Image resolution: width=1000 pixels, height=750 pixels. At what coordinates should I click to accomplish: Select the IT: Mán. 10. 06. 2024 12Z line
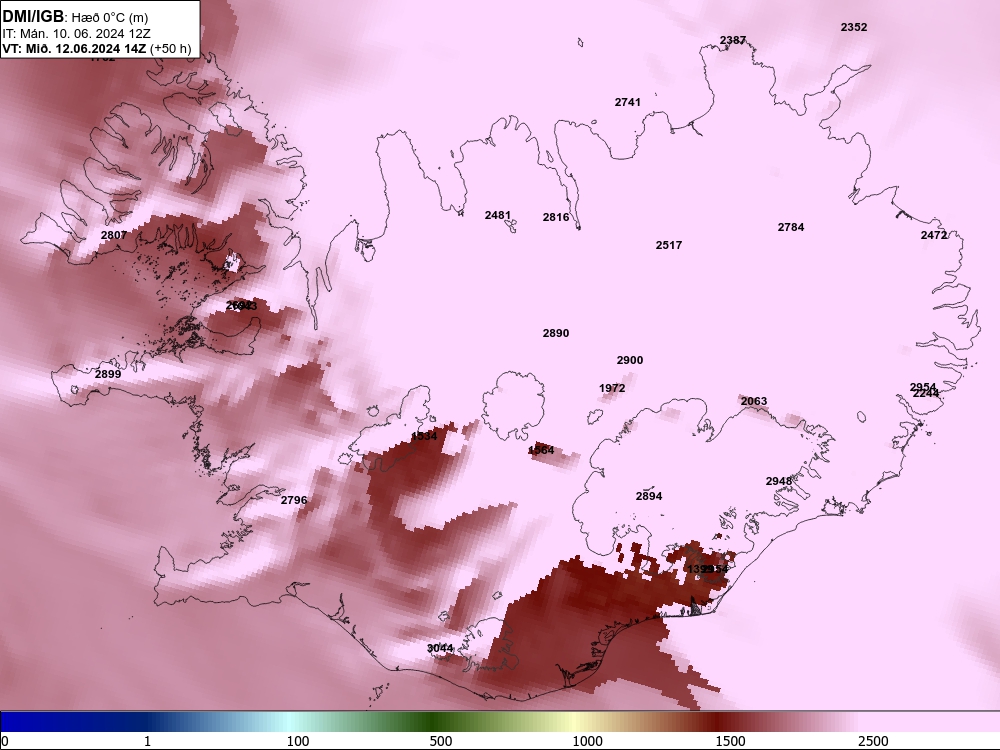pyautogui.click(x=77, y=34)
